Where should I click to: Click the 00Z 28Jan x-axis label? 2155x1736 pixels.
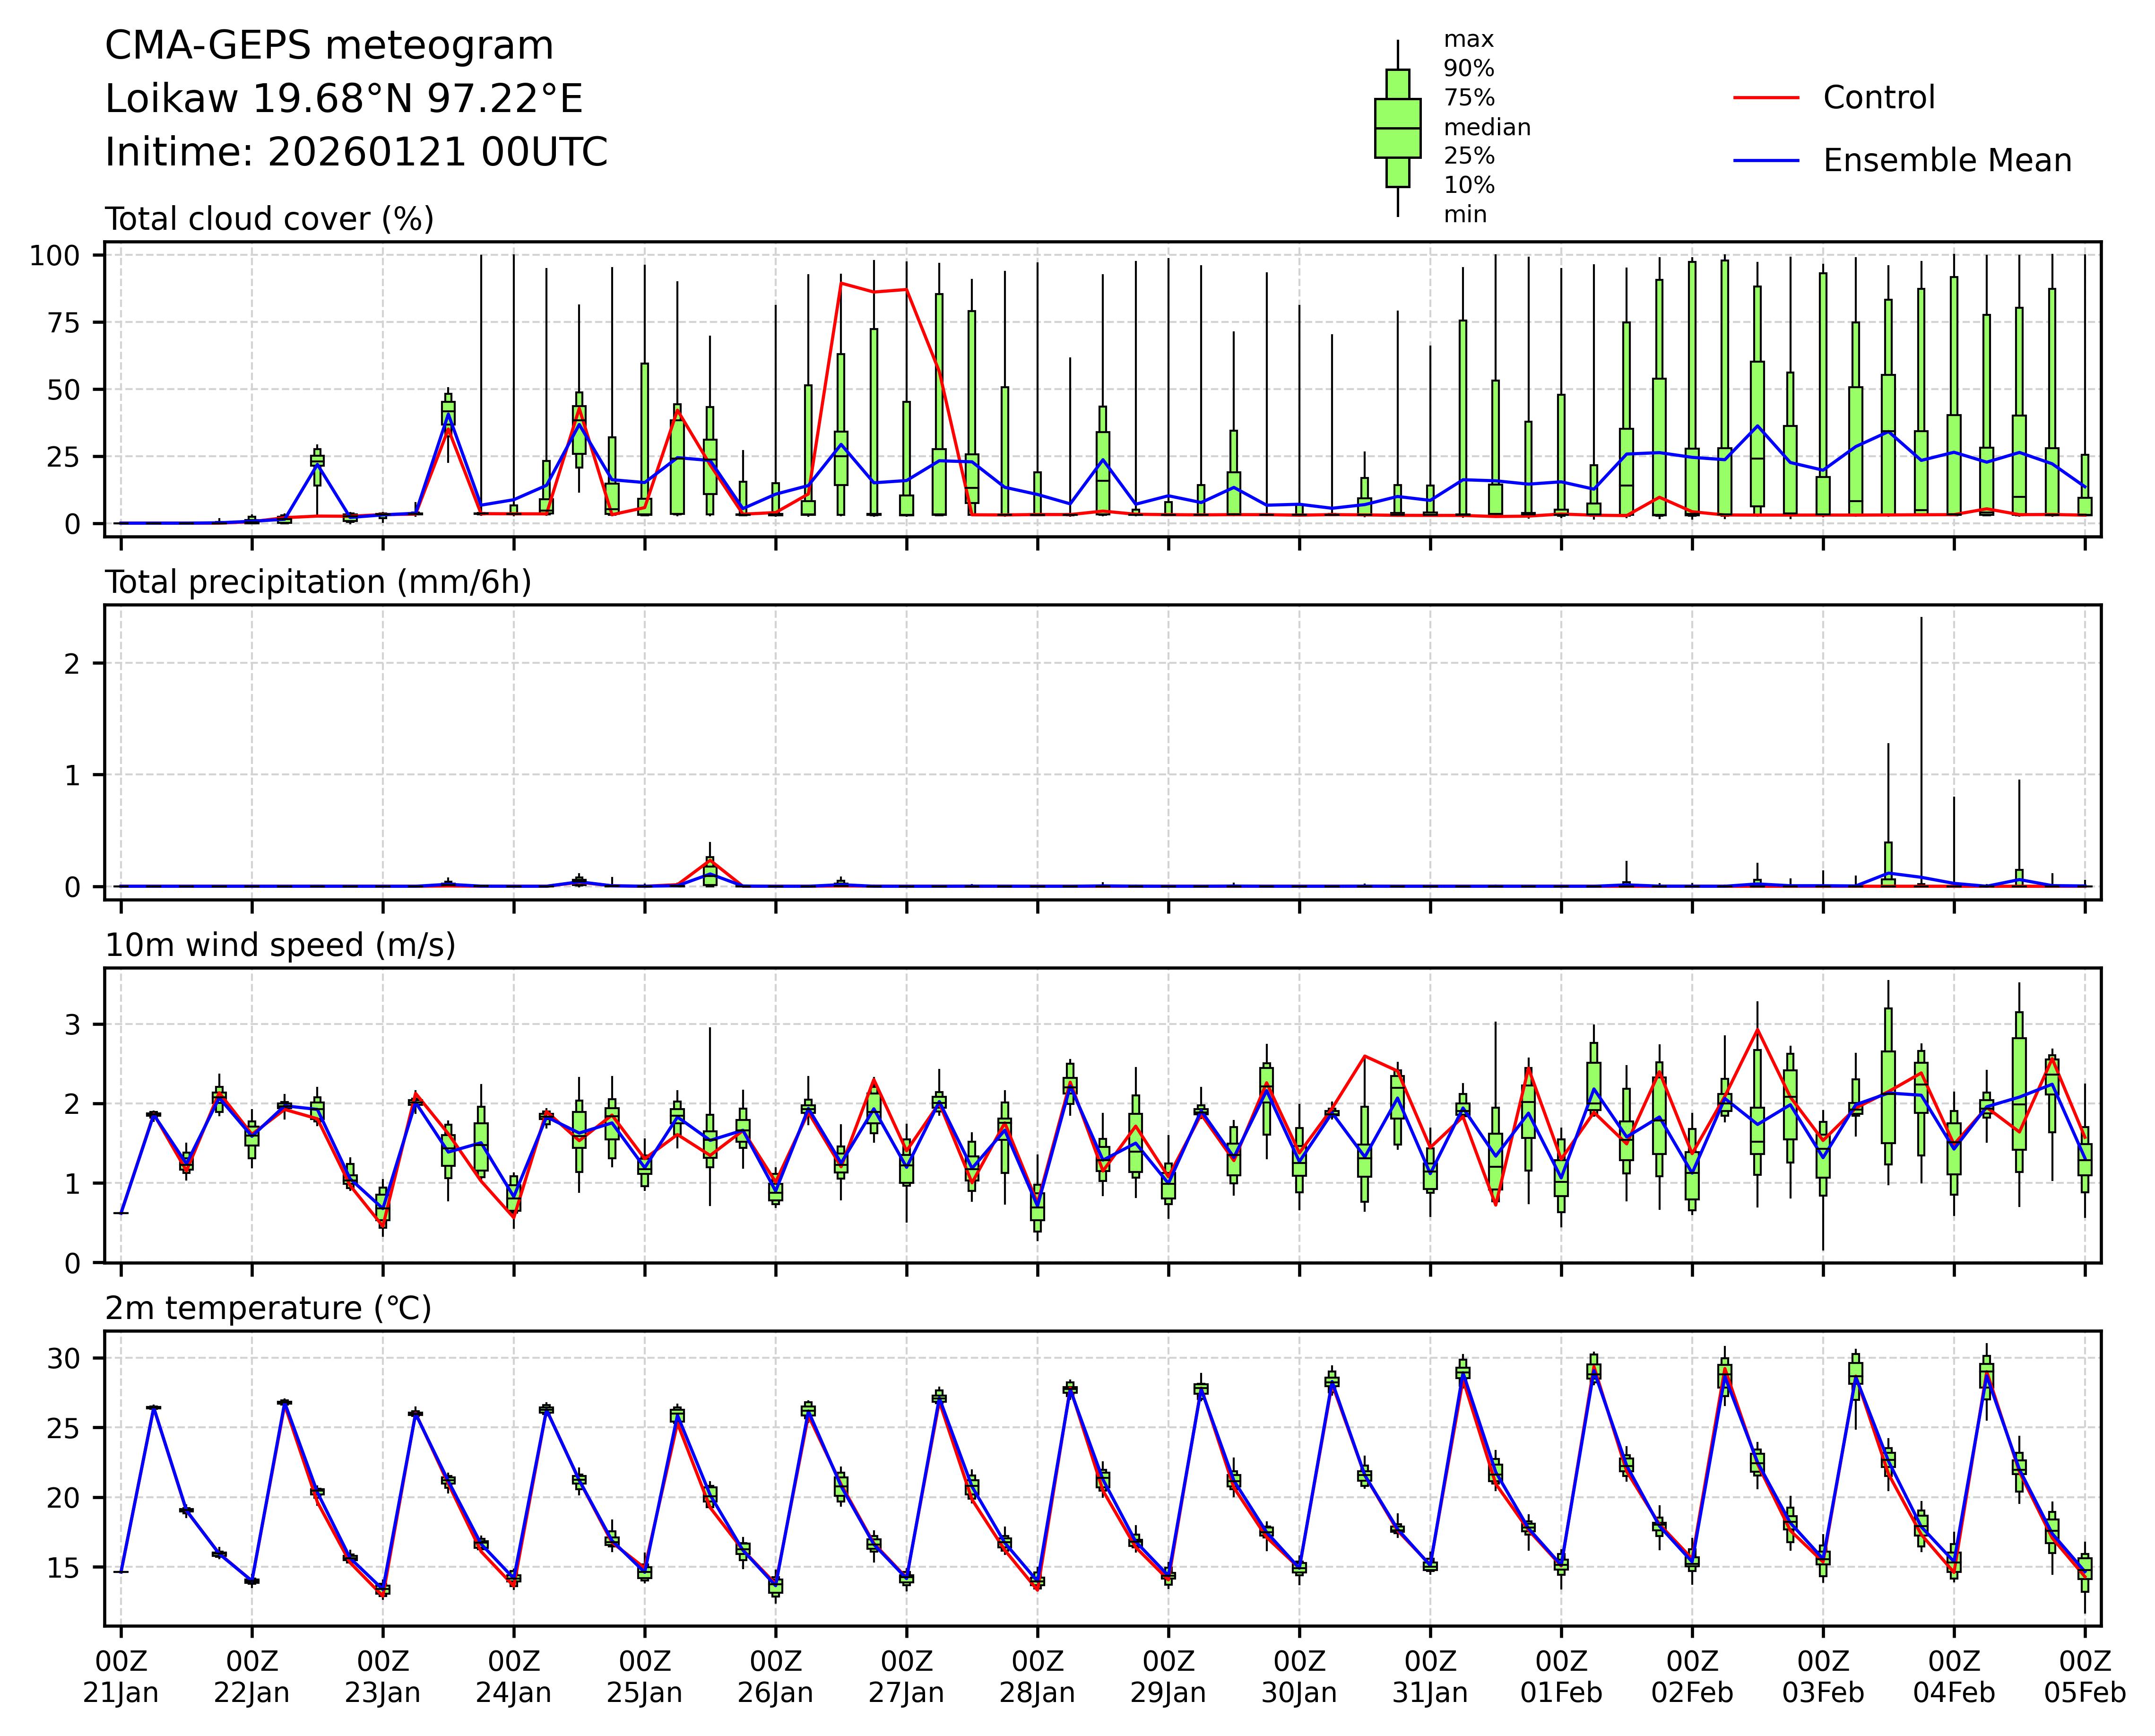1037,1677
